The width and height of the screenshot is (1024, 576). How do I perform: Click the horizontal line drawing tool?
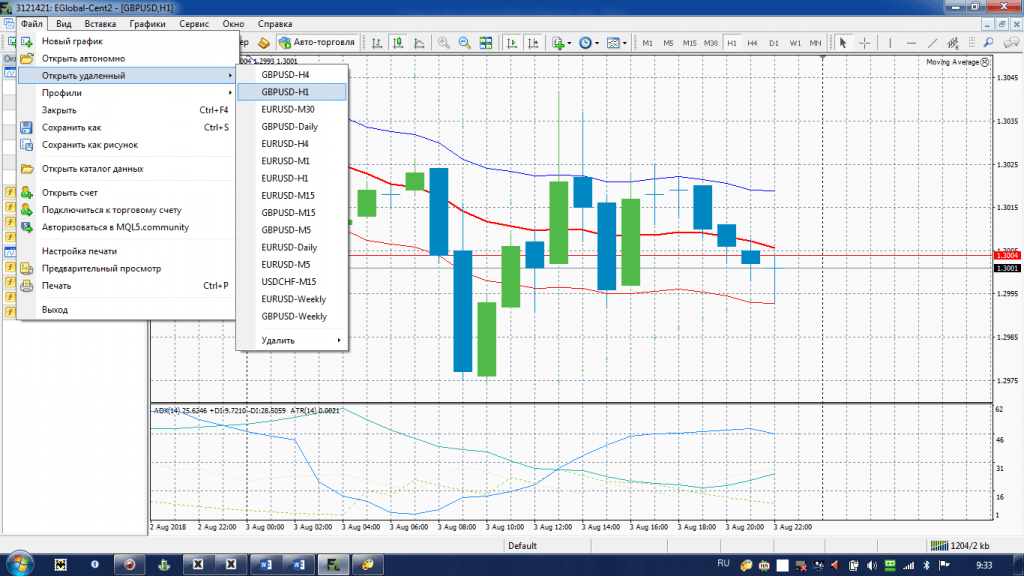[x=910, y=43]
